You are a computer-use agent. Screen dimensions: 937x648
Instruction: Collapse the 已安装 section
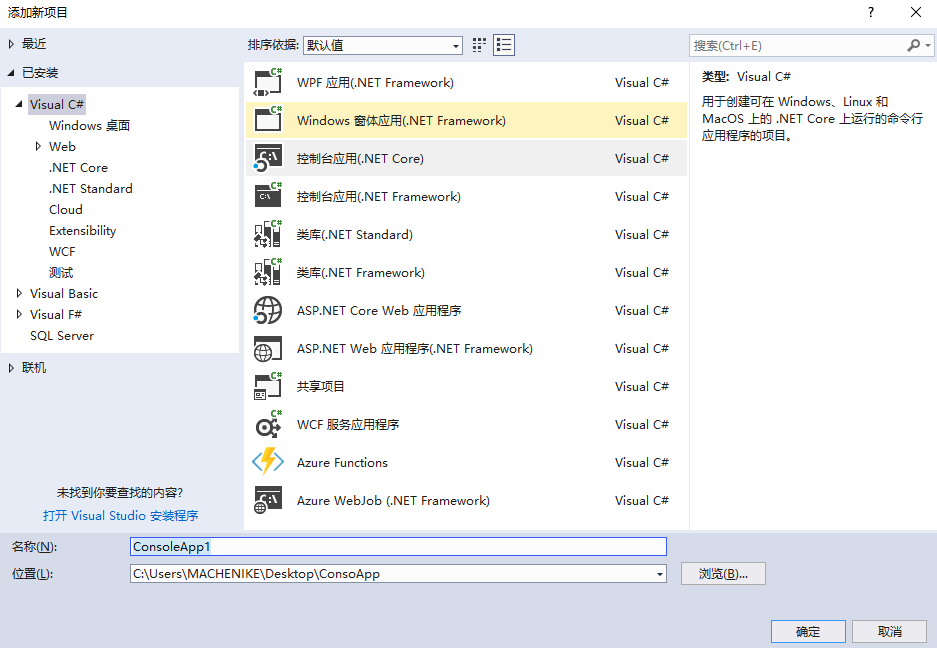[11, 73]
